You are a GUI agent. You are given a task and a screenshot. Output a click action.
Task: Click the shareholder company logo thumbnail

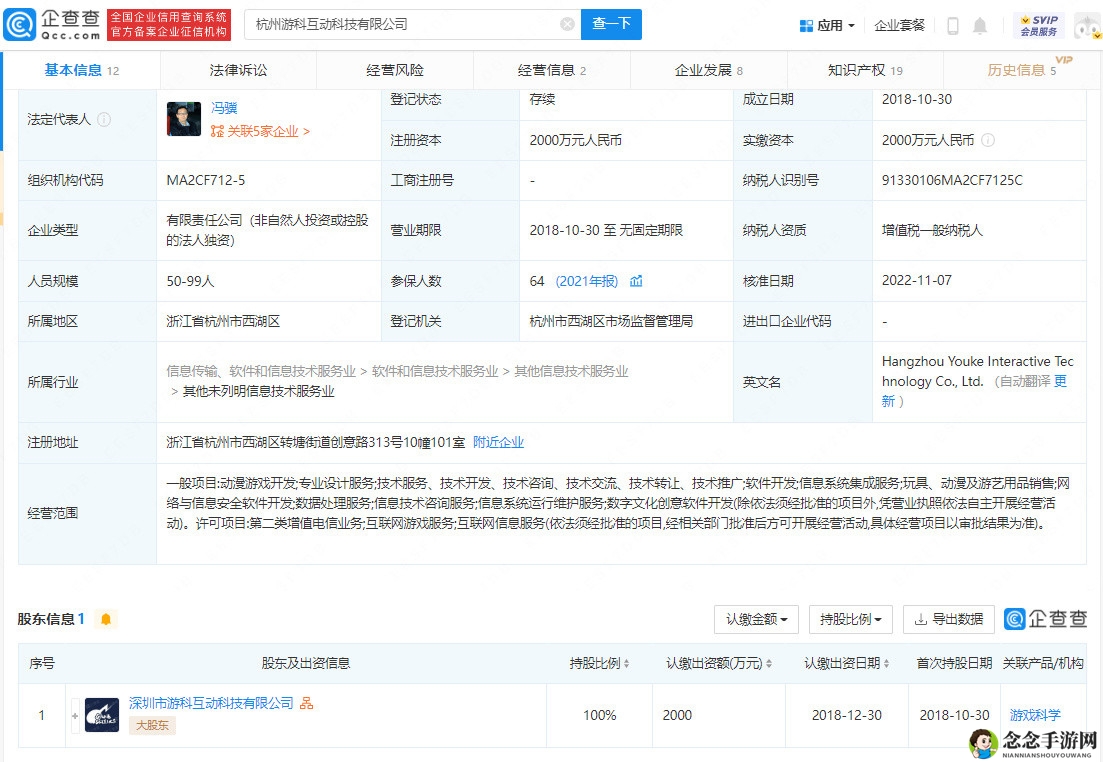101,715
